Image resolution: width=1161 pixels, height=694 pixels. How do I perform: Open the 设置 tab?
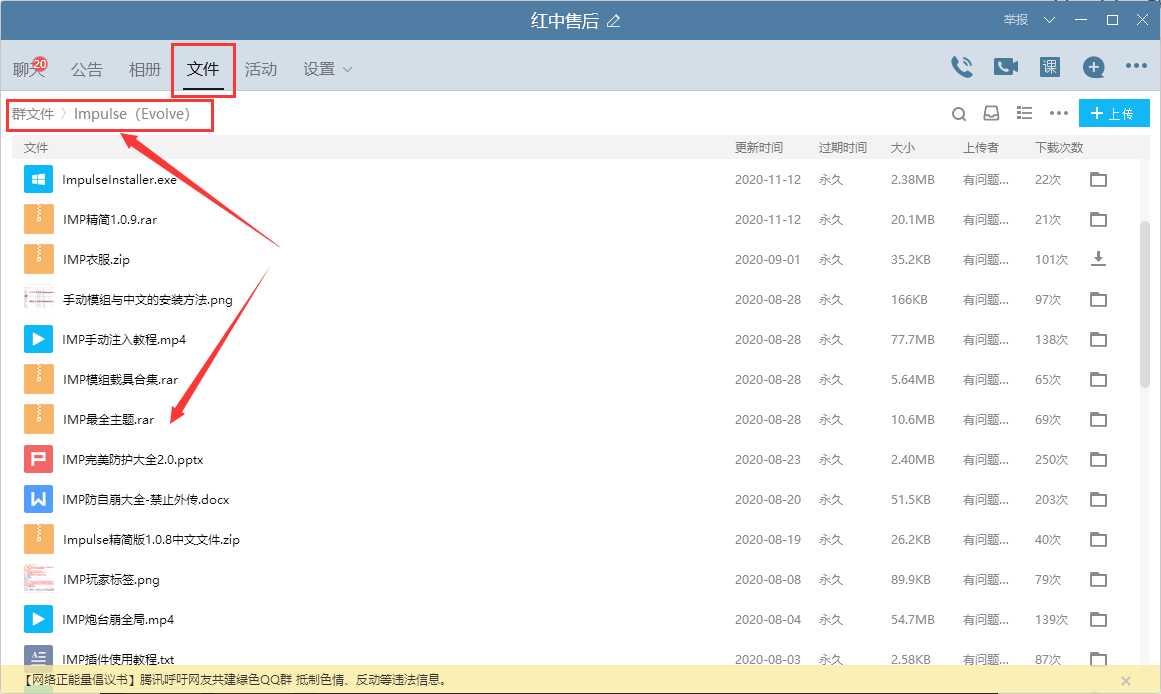coord(319,69)
